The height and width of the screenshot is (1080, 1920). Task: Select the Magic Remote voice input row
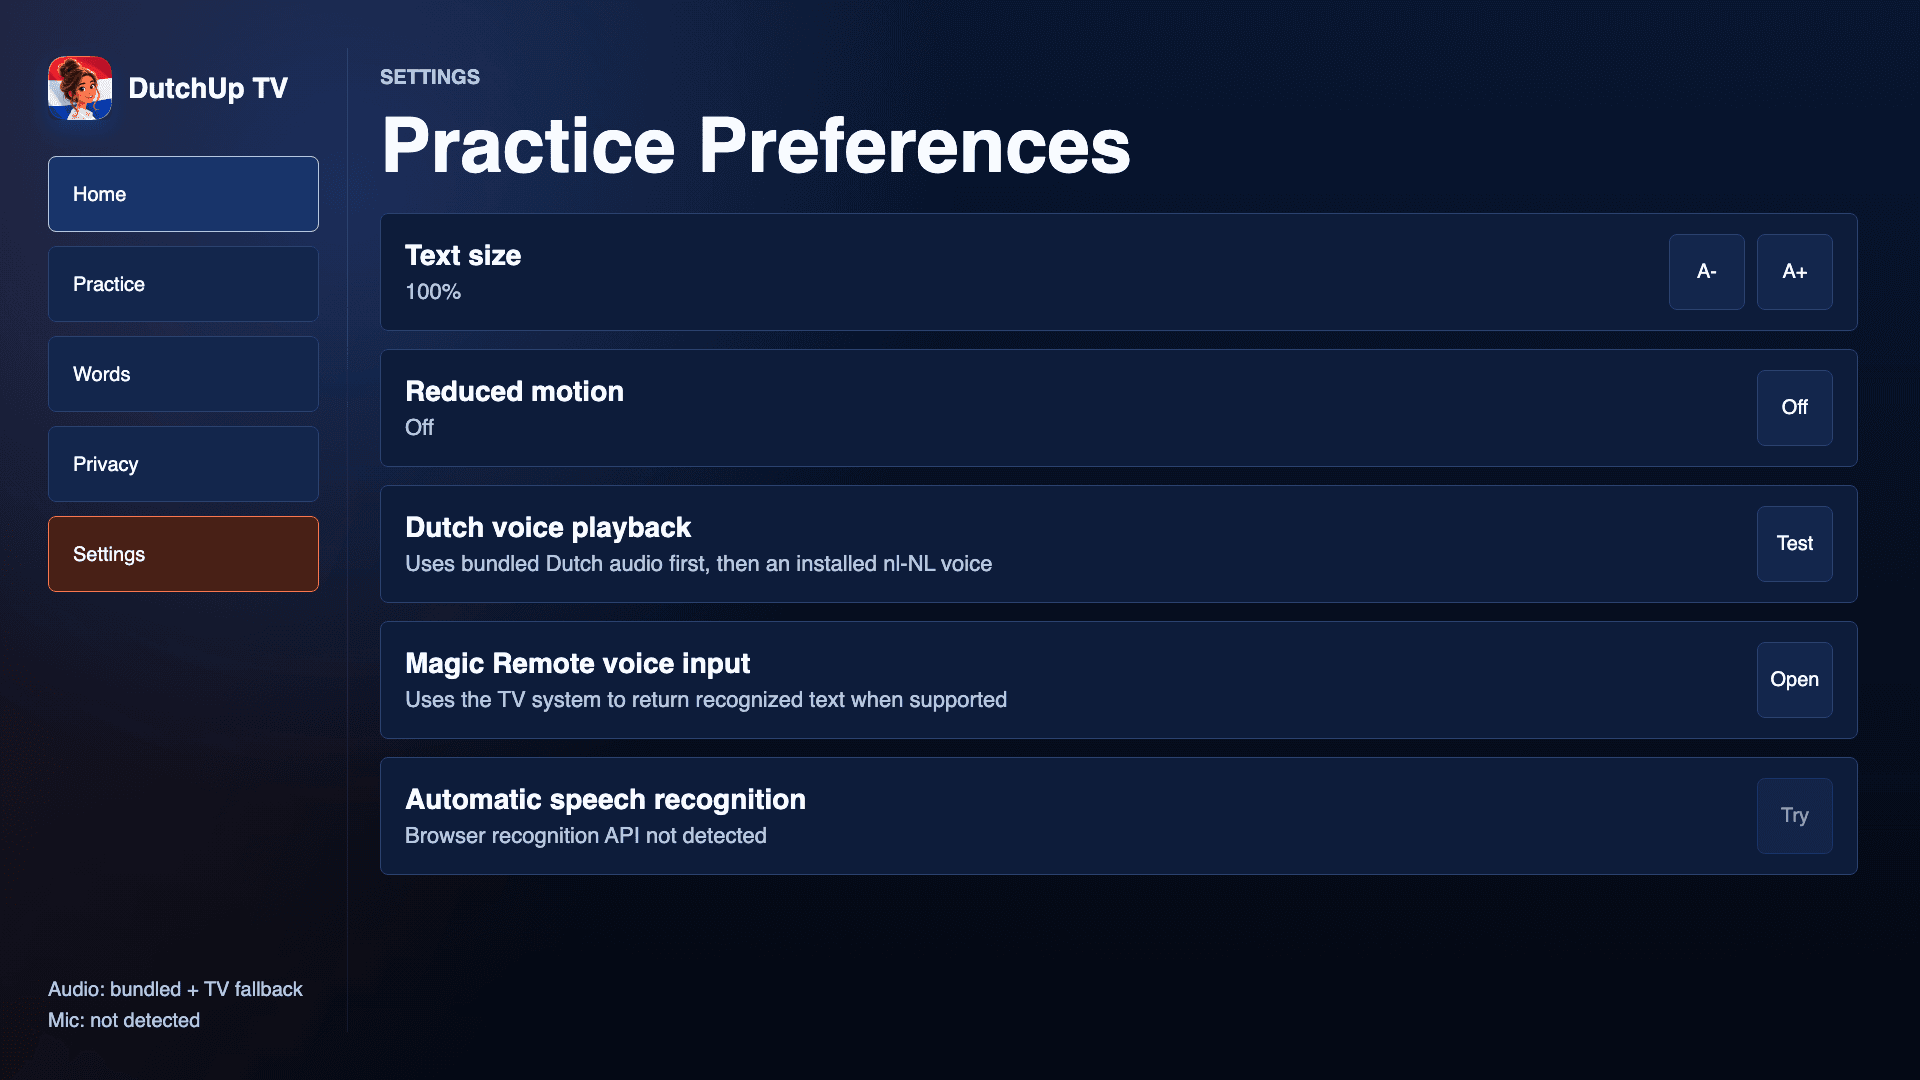tap(1118, 680)
